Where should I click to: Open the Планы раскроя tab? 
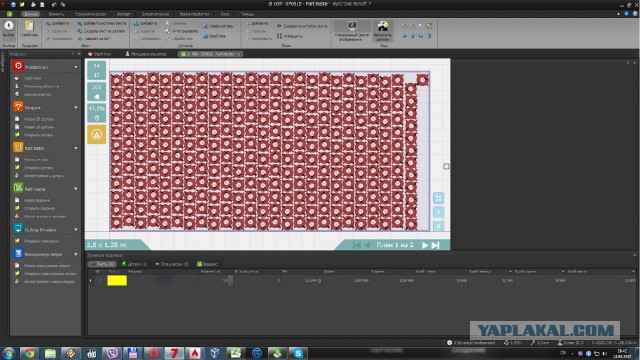pos(172,264)
